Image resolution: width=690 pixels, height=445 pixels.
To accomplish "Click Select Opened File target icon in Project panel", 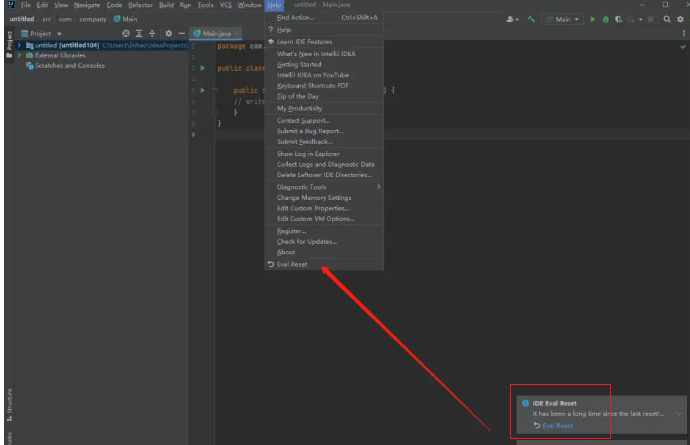I will point(126,33).
